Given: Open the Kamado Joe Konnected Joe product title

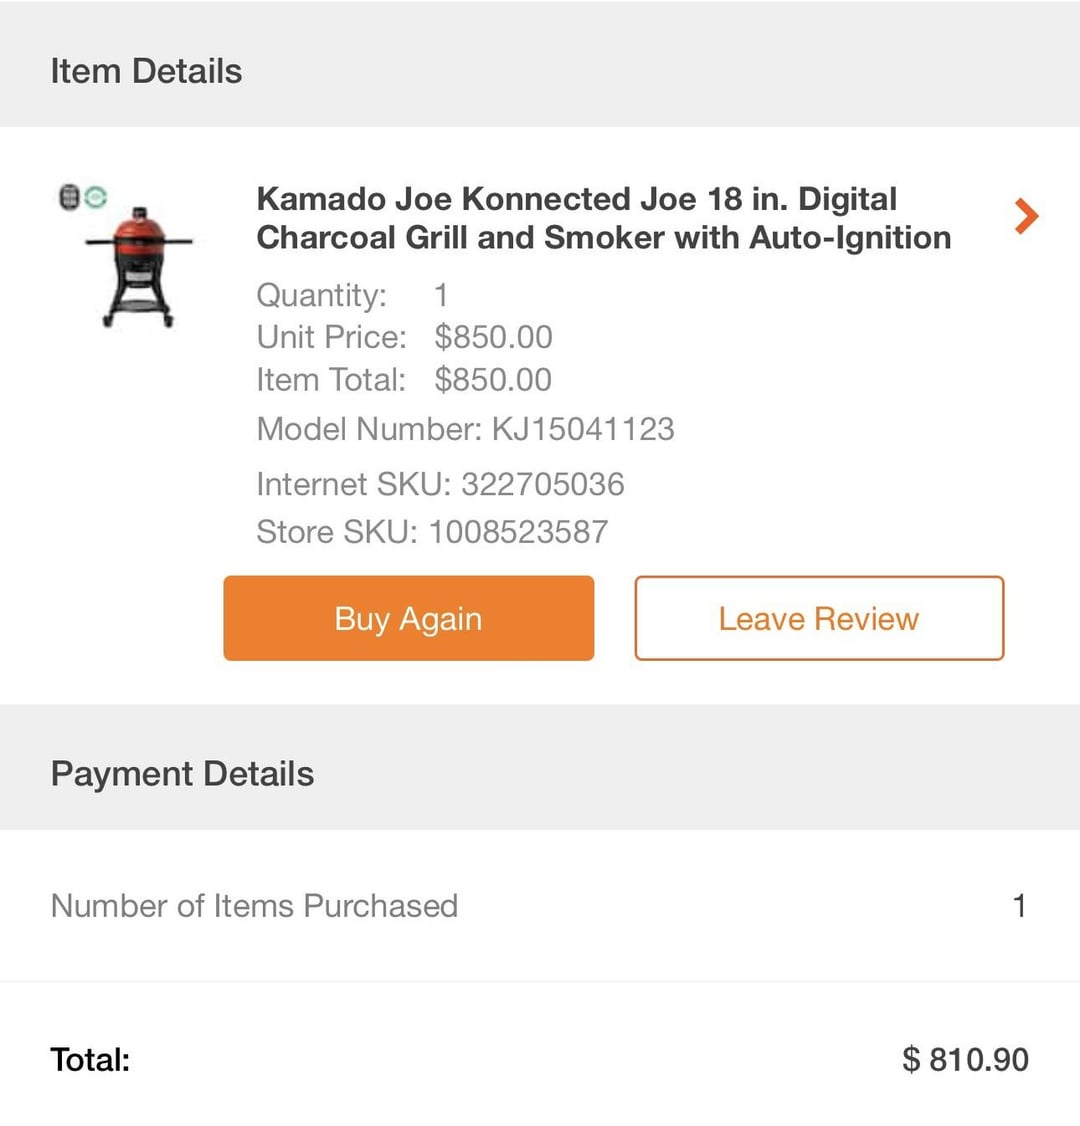Looking at the screenshot, I should pos(603,218).
